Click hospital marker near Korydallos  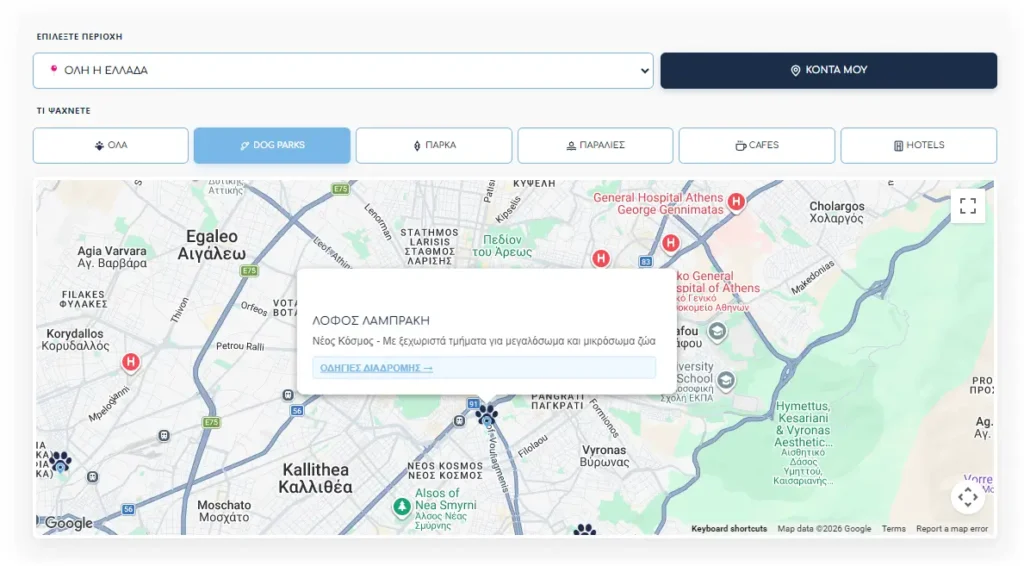pyautogui.click(x=131, y=362)
